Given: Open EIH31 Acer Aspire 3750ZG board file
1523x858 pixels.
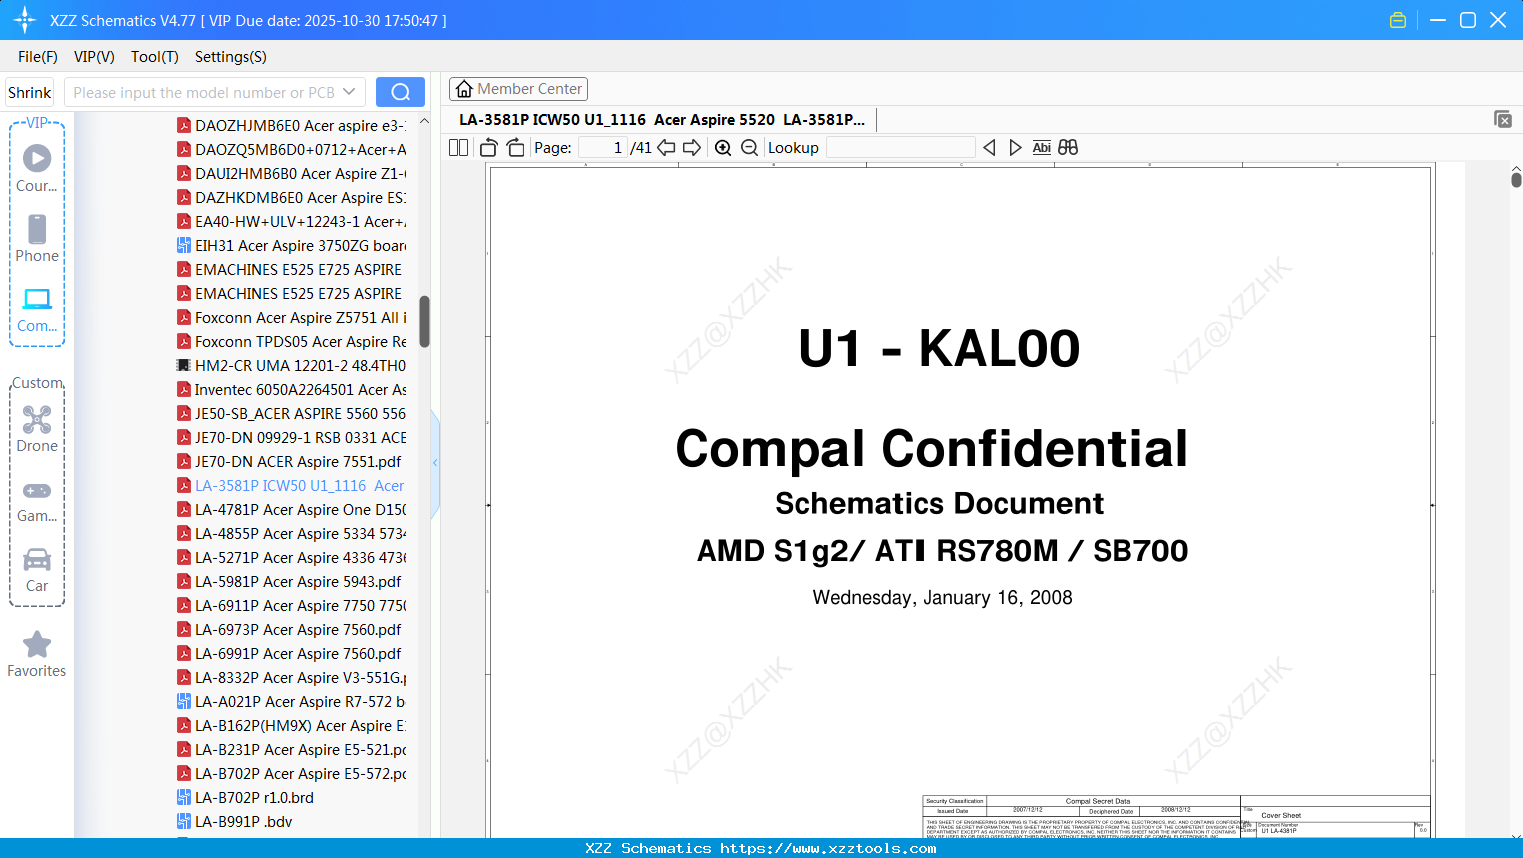Looking at the screenshot, I should 291,246.
